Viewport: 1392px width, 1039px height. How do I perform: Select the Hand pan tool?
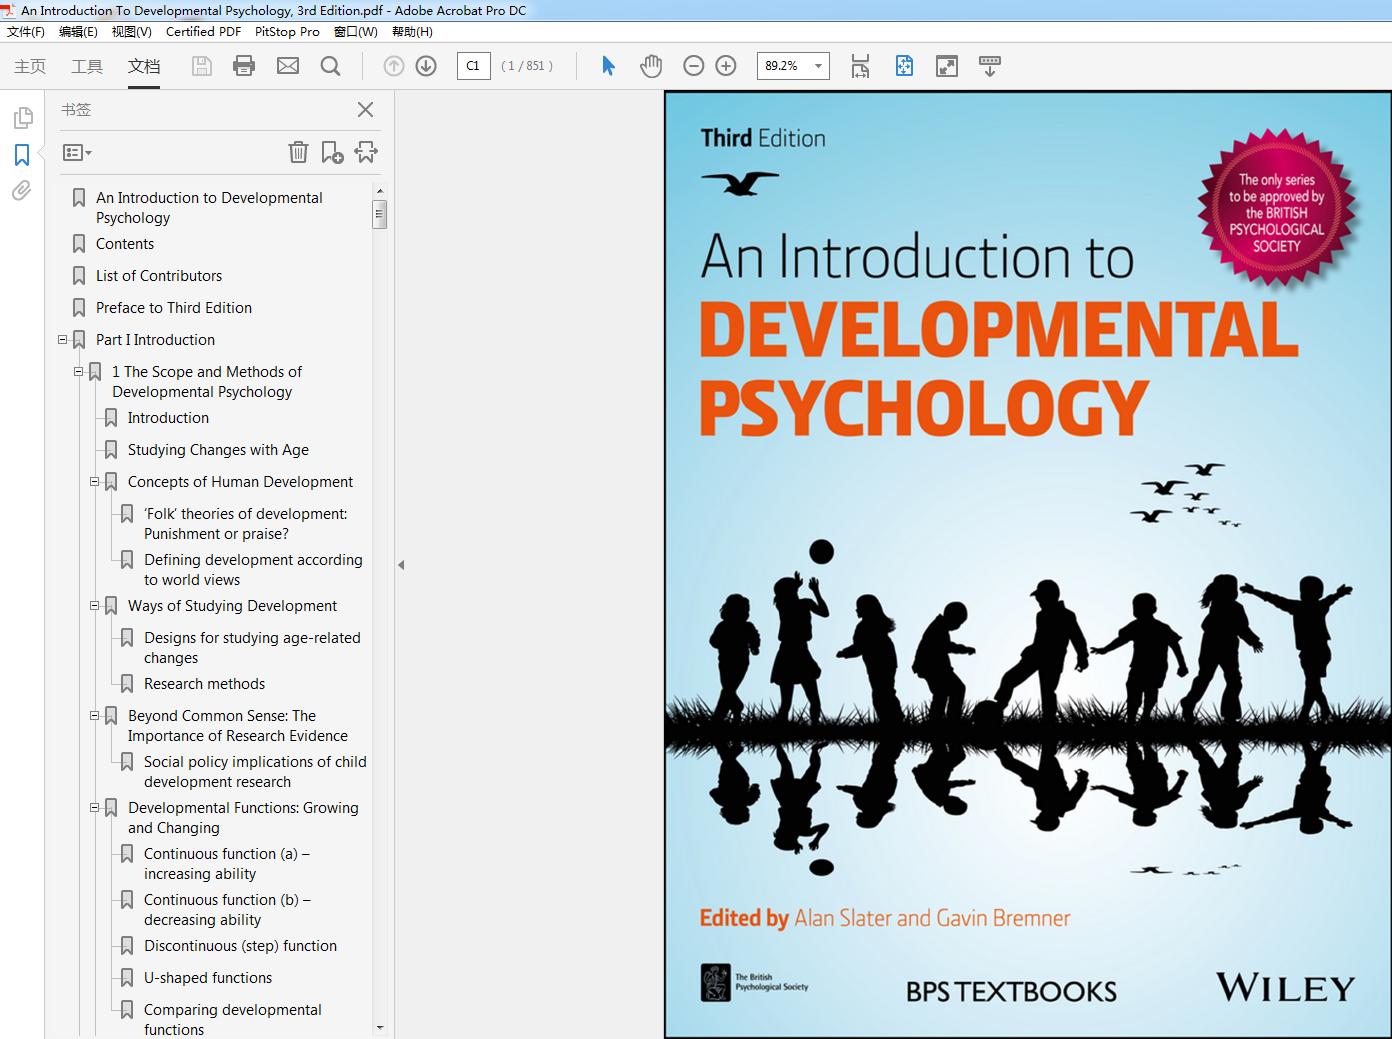tap(651, 66)
